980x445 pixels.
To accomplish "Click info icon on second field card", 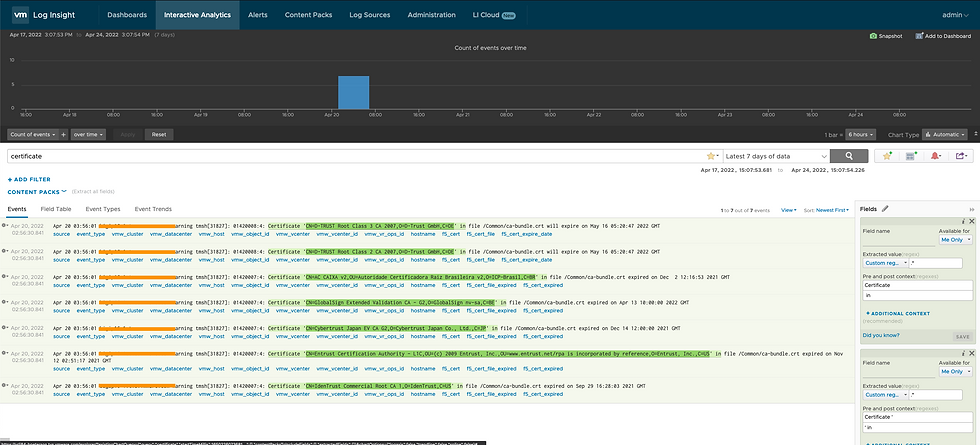I will (x=963, y=353).
